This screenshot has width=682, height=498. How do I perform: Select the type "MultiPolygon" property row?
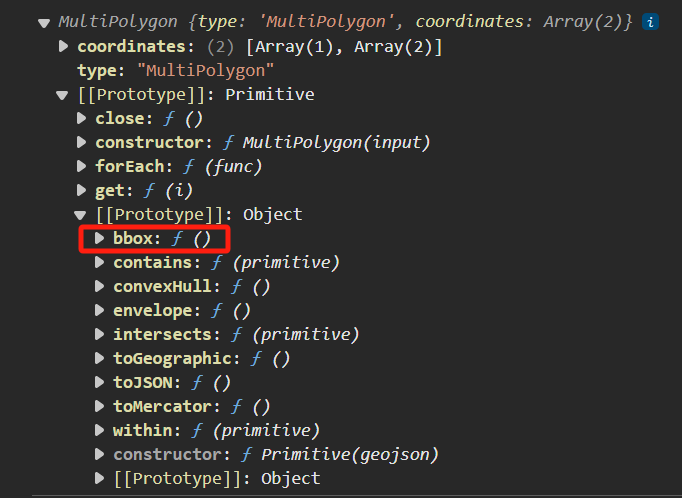176,70
